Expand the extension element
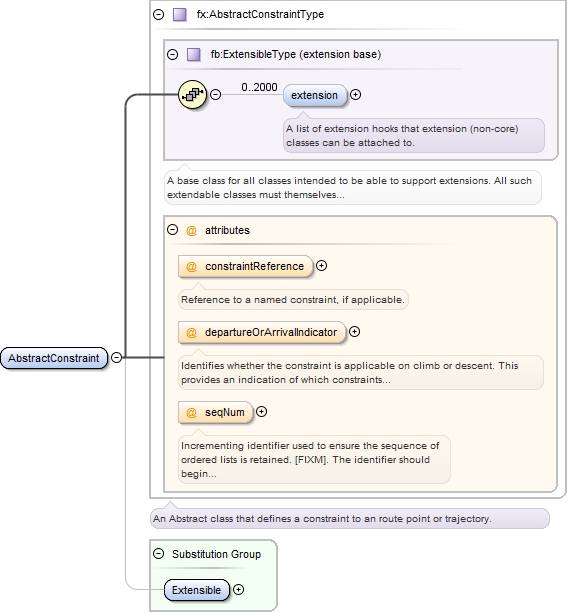 355,95
